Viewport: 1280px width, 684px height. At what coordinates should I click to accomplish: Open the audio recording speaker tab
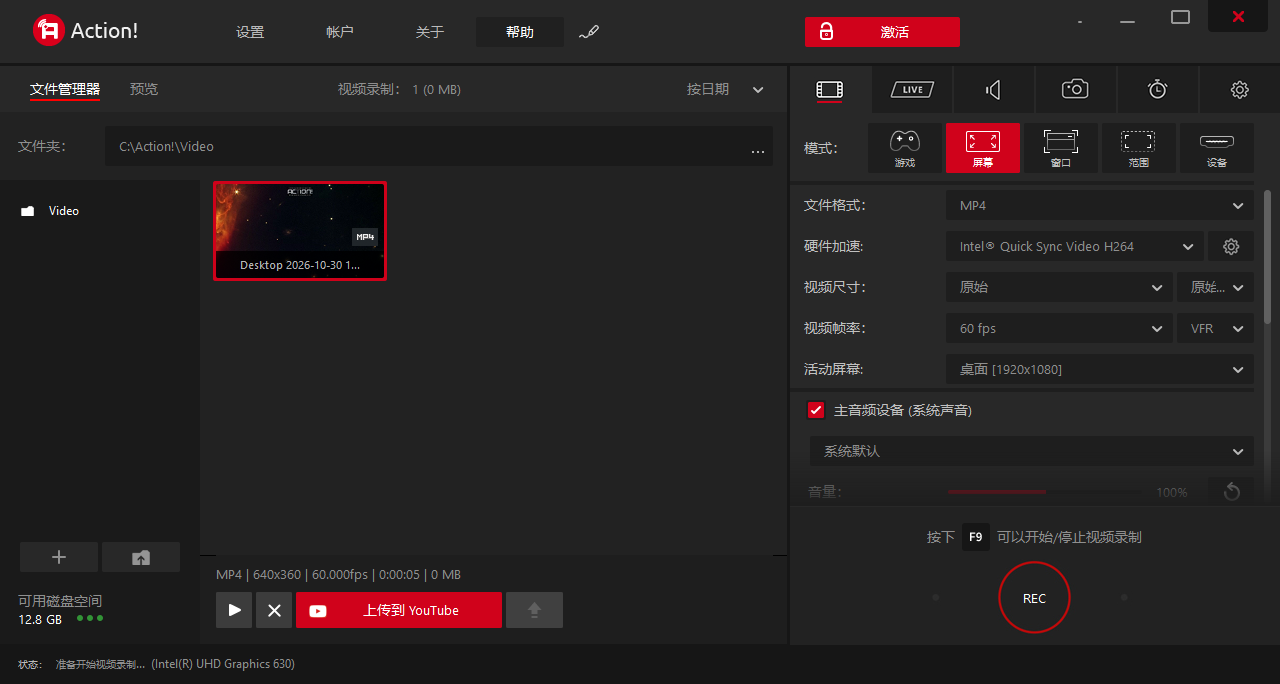[993, 90]
